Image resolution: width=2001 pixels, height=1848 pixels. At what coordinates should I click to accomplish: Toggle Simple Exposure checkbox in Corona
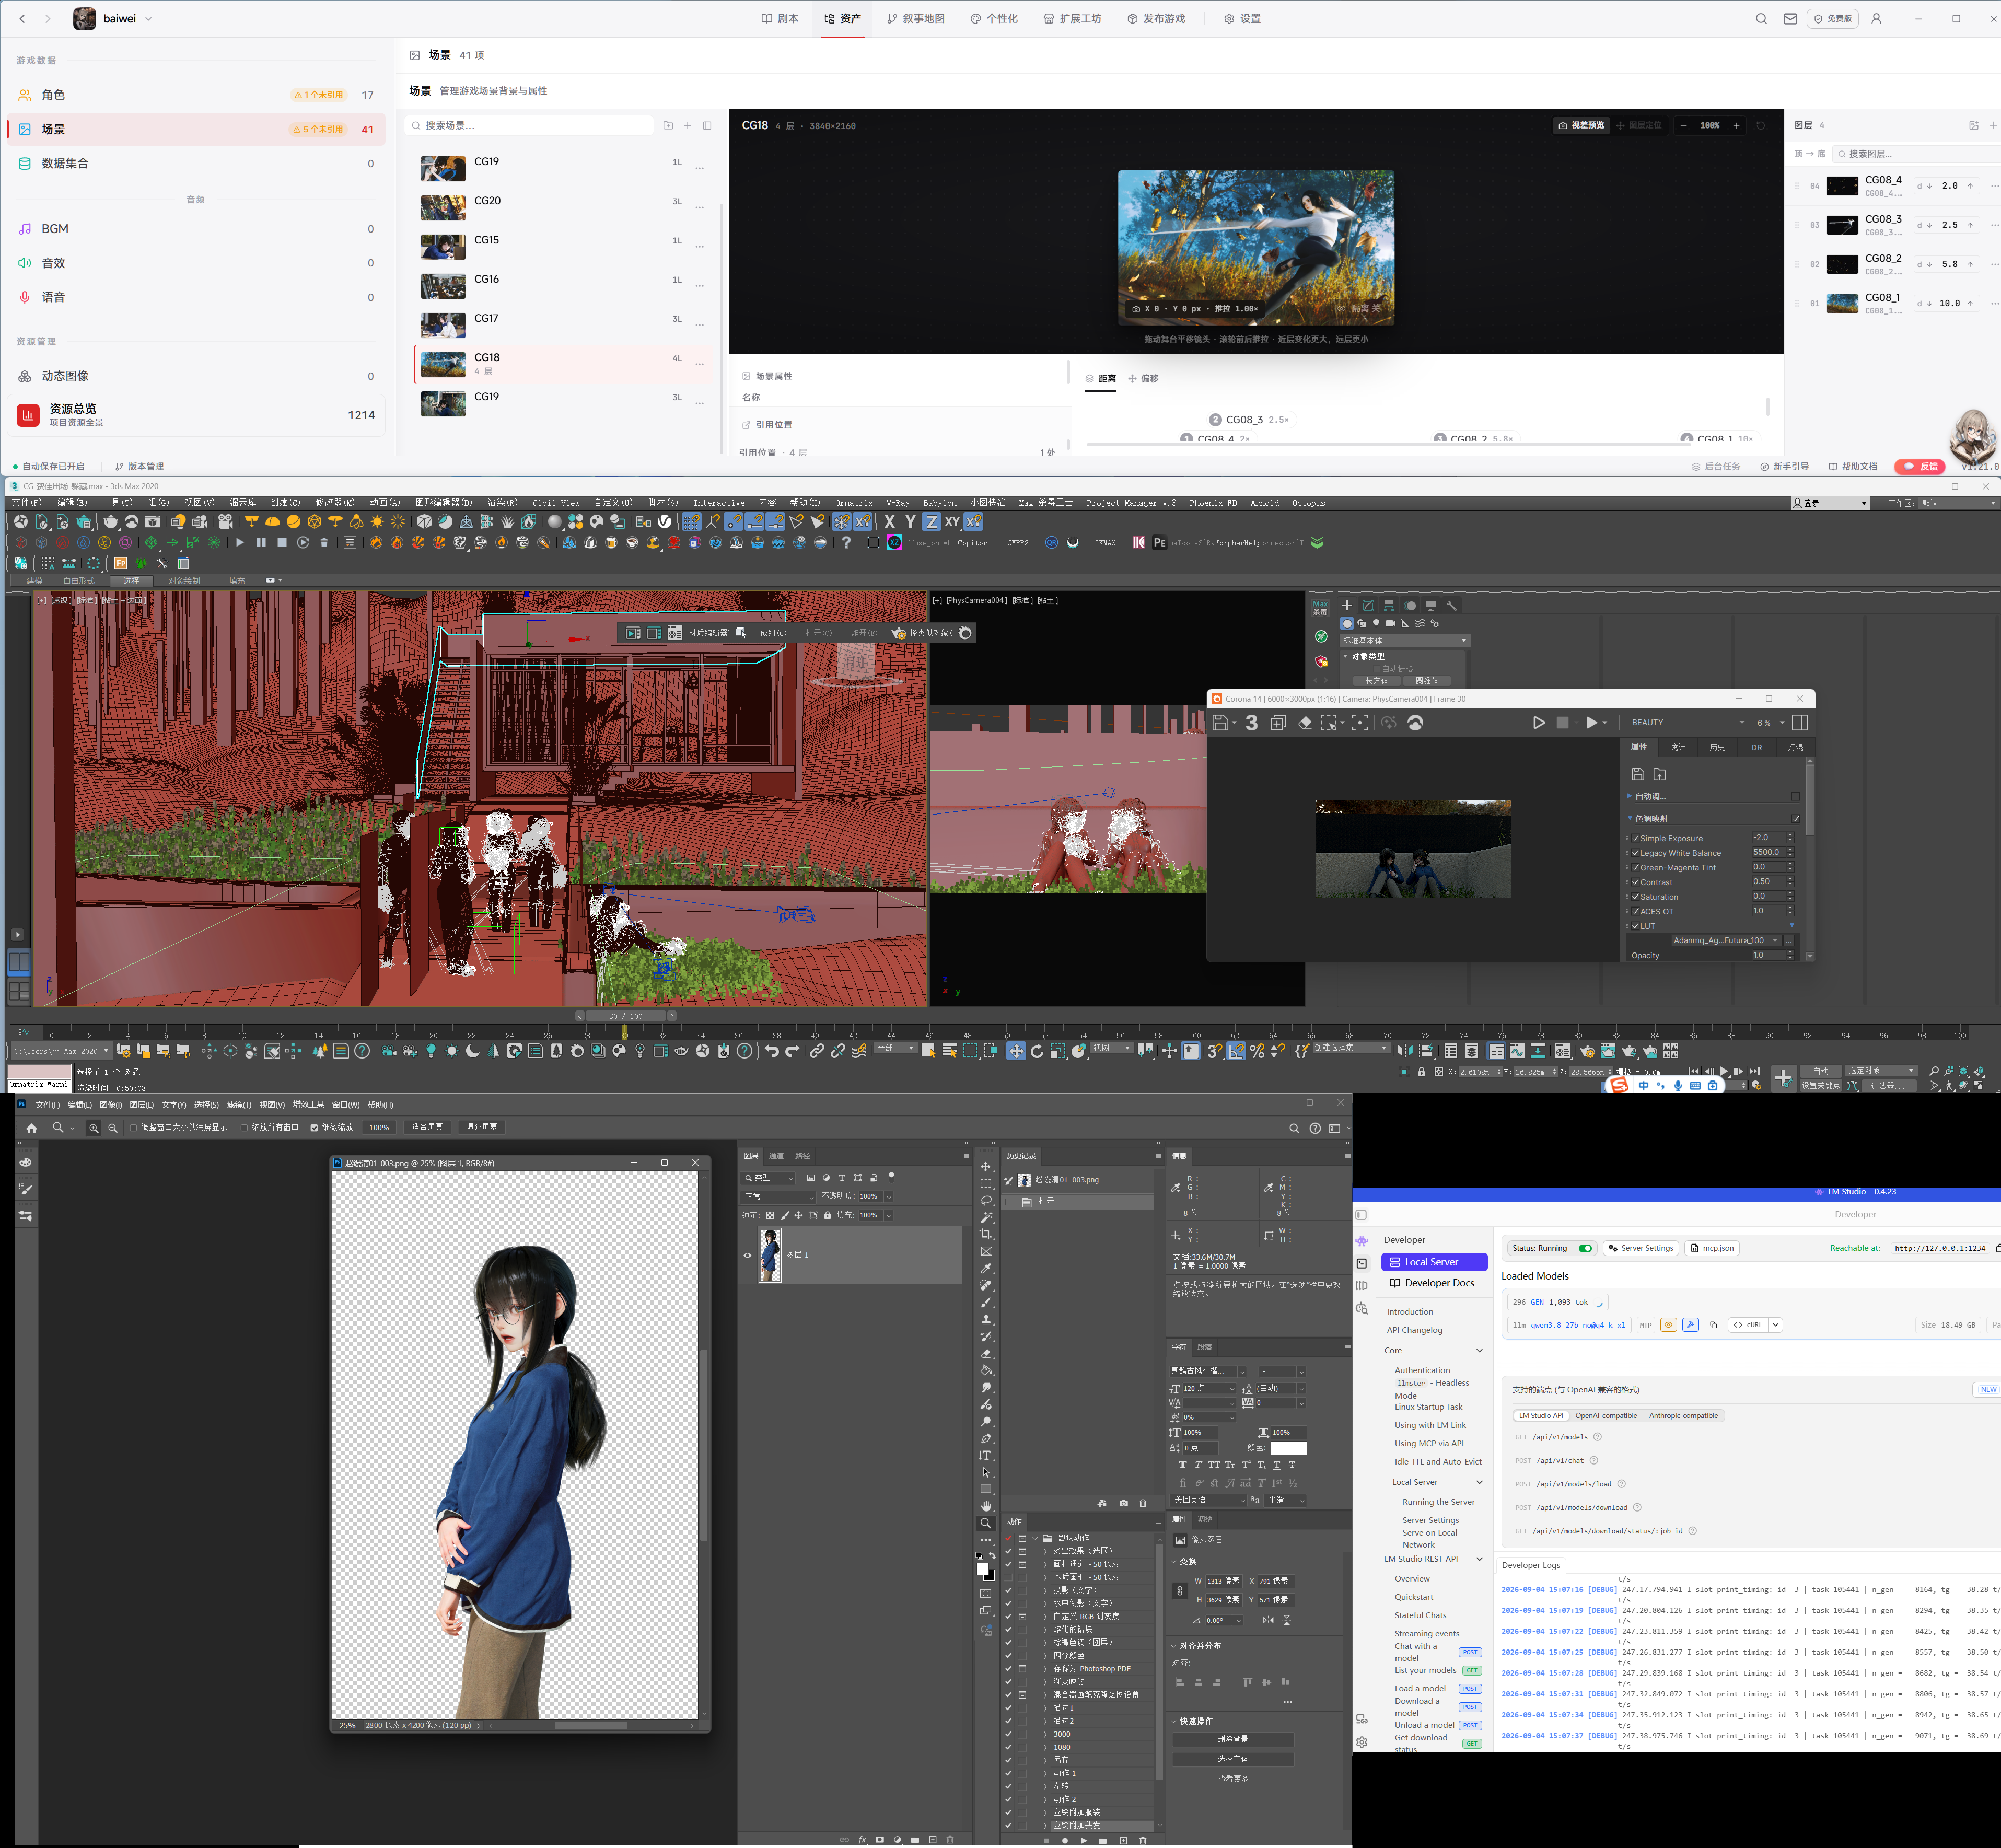[x=1636, y=838]
